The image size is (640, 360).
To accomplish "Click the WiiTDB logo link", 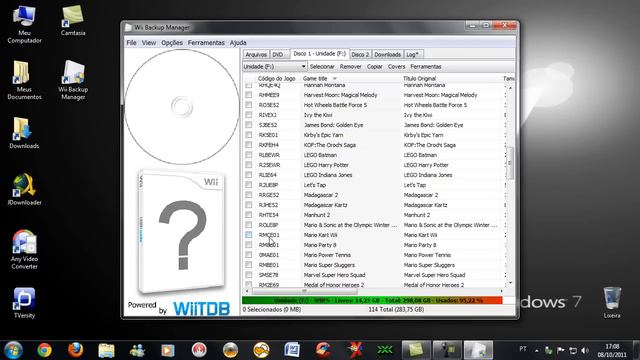I will (x=202, y=309).
